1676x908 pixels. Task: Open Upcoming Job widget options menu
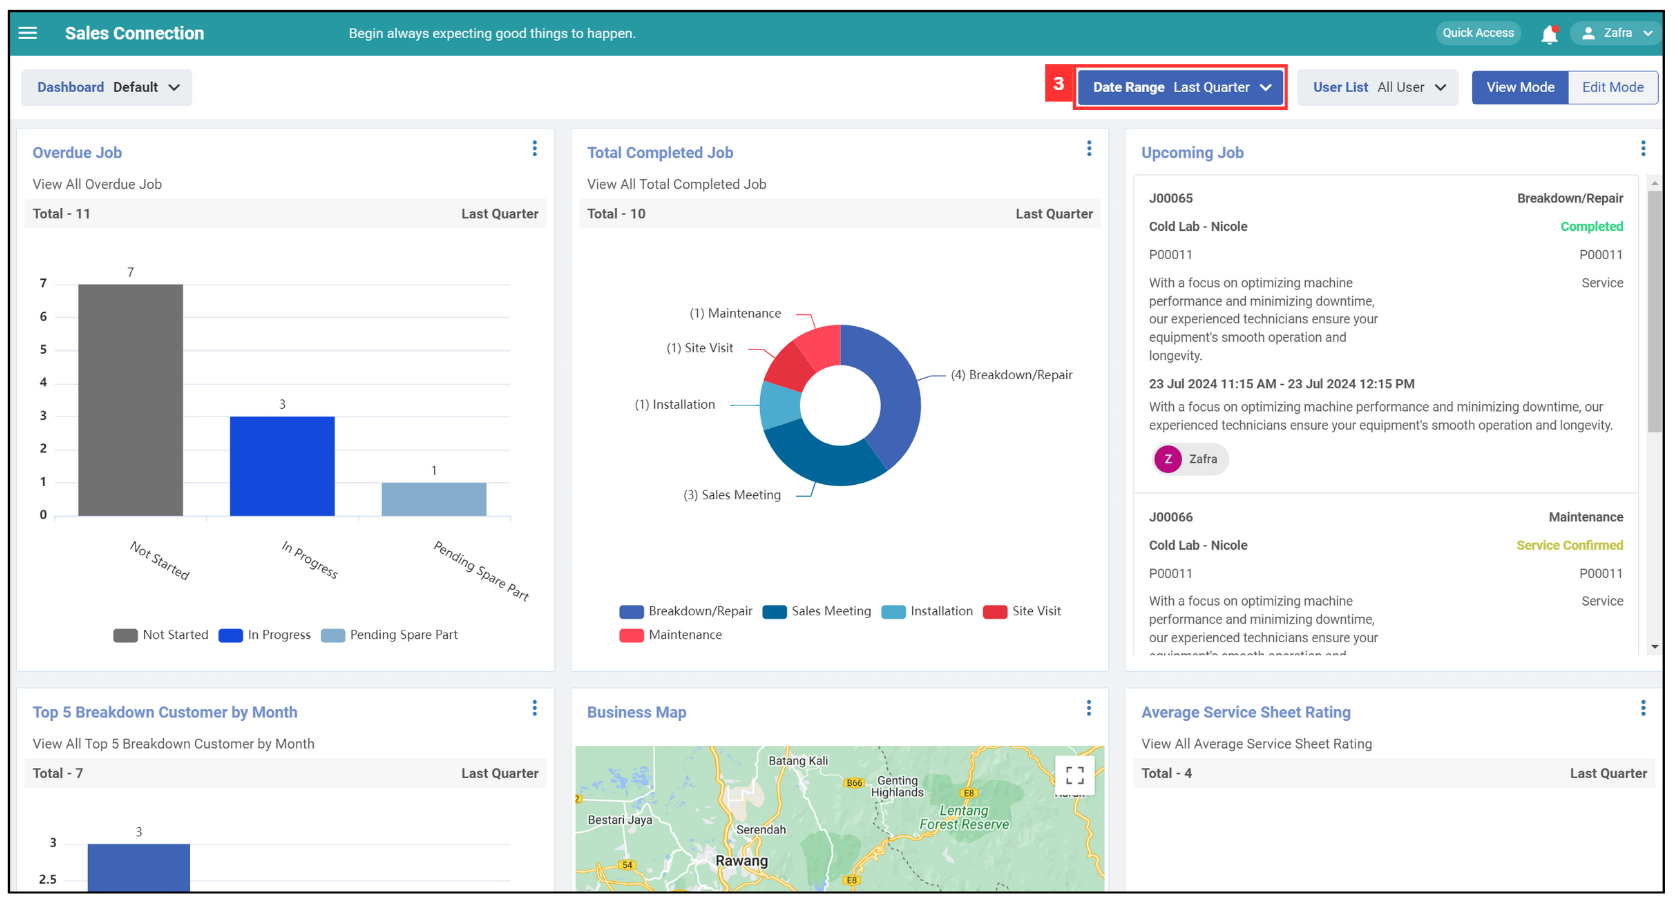tap(1643, 148)
